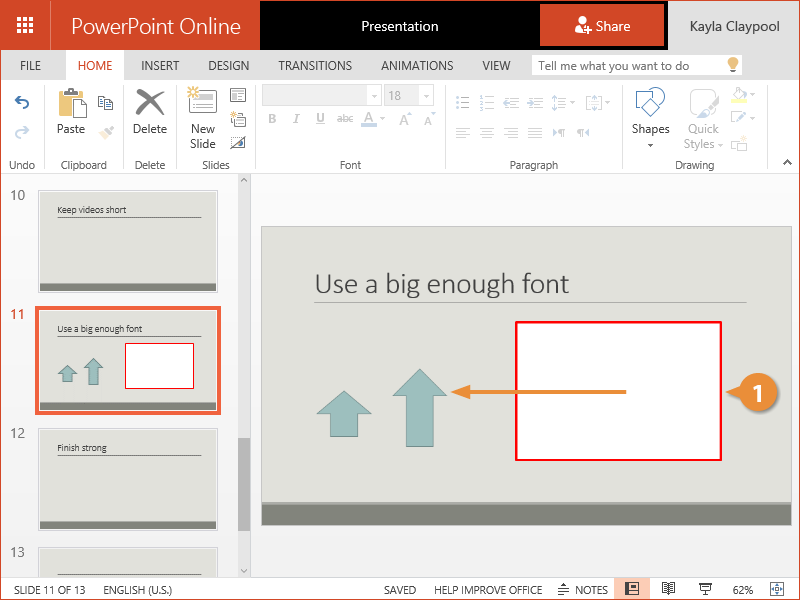This screenshot has height=600, width=800.
Task: Click the HELP IMPROVE OFFICE link
Action: point(488,590)
